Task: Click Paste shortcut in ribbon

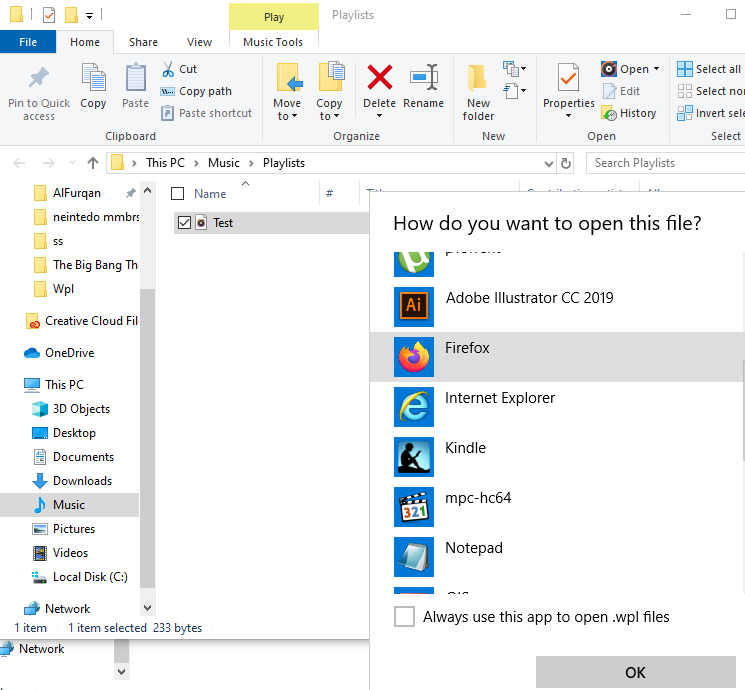Action: click(206, 113)
